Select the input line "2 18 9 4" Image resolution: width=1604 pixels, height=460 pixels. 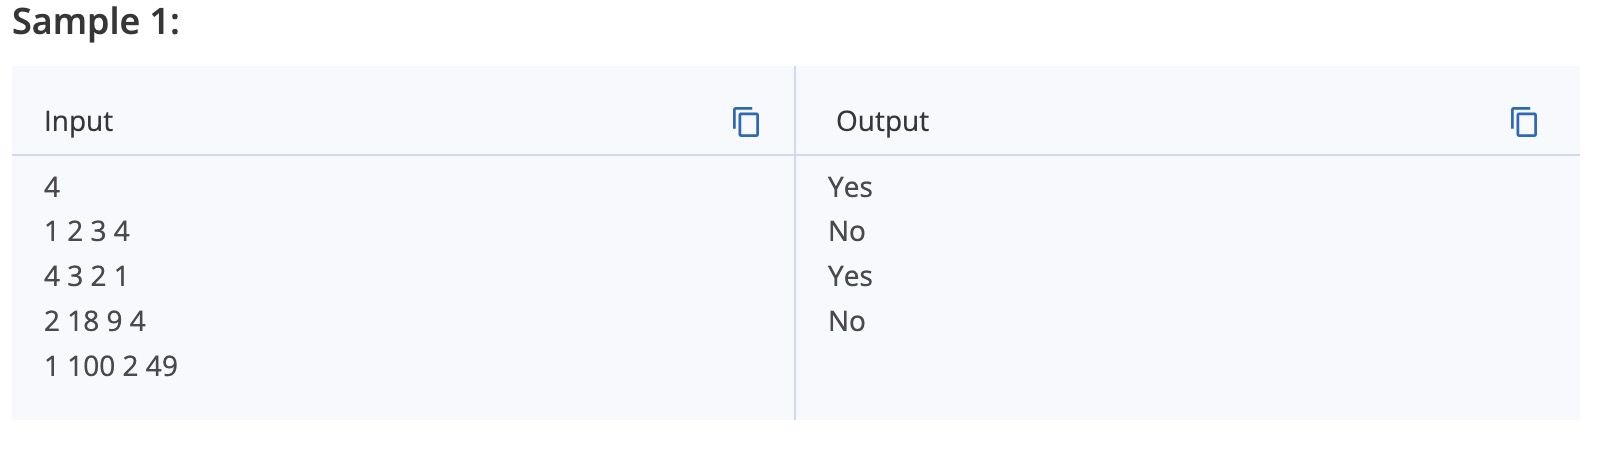pyautogui.click(x=95, y=322)
